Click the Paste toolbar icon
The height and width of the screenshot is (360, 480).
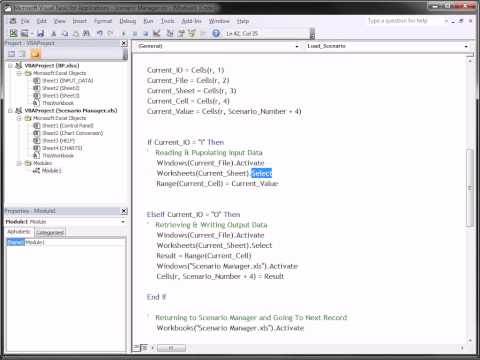point(76,34)
